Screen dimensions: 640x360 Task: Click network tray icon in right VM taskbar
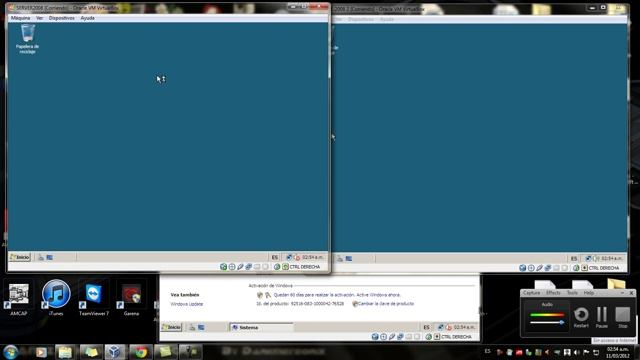point(588,258)
